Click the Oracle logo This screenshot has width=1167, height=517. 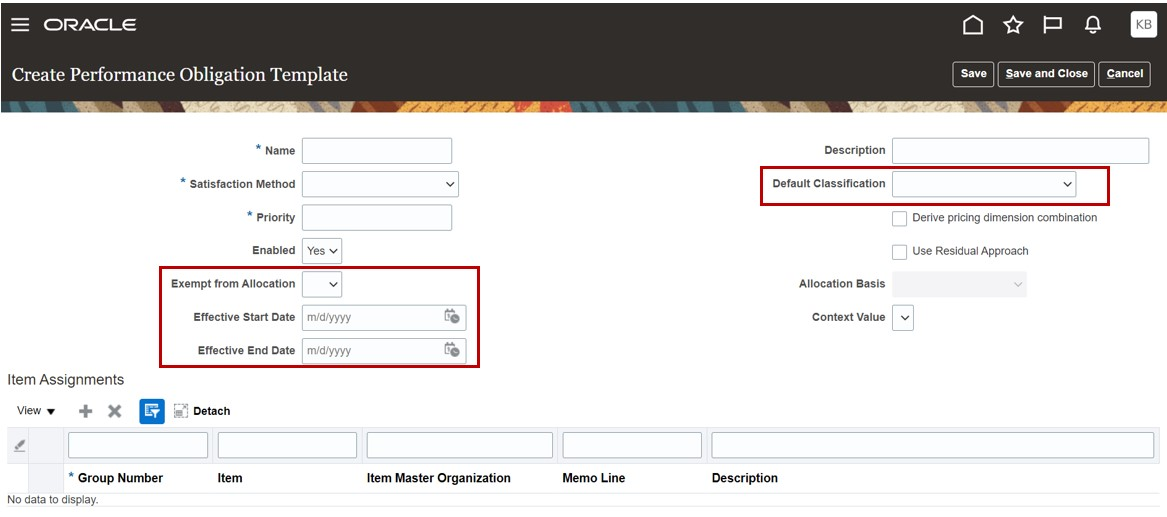90,25
